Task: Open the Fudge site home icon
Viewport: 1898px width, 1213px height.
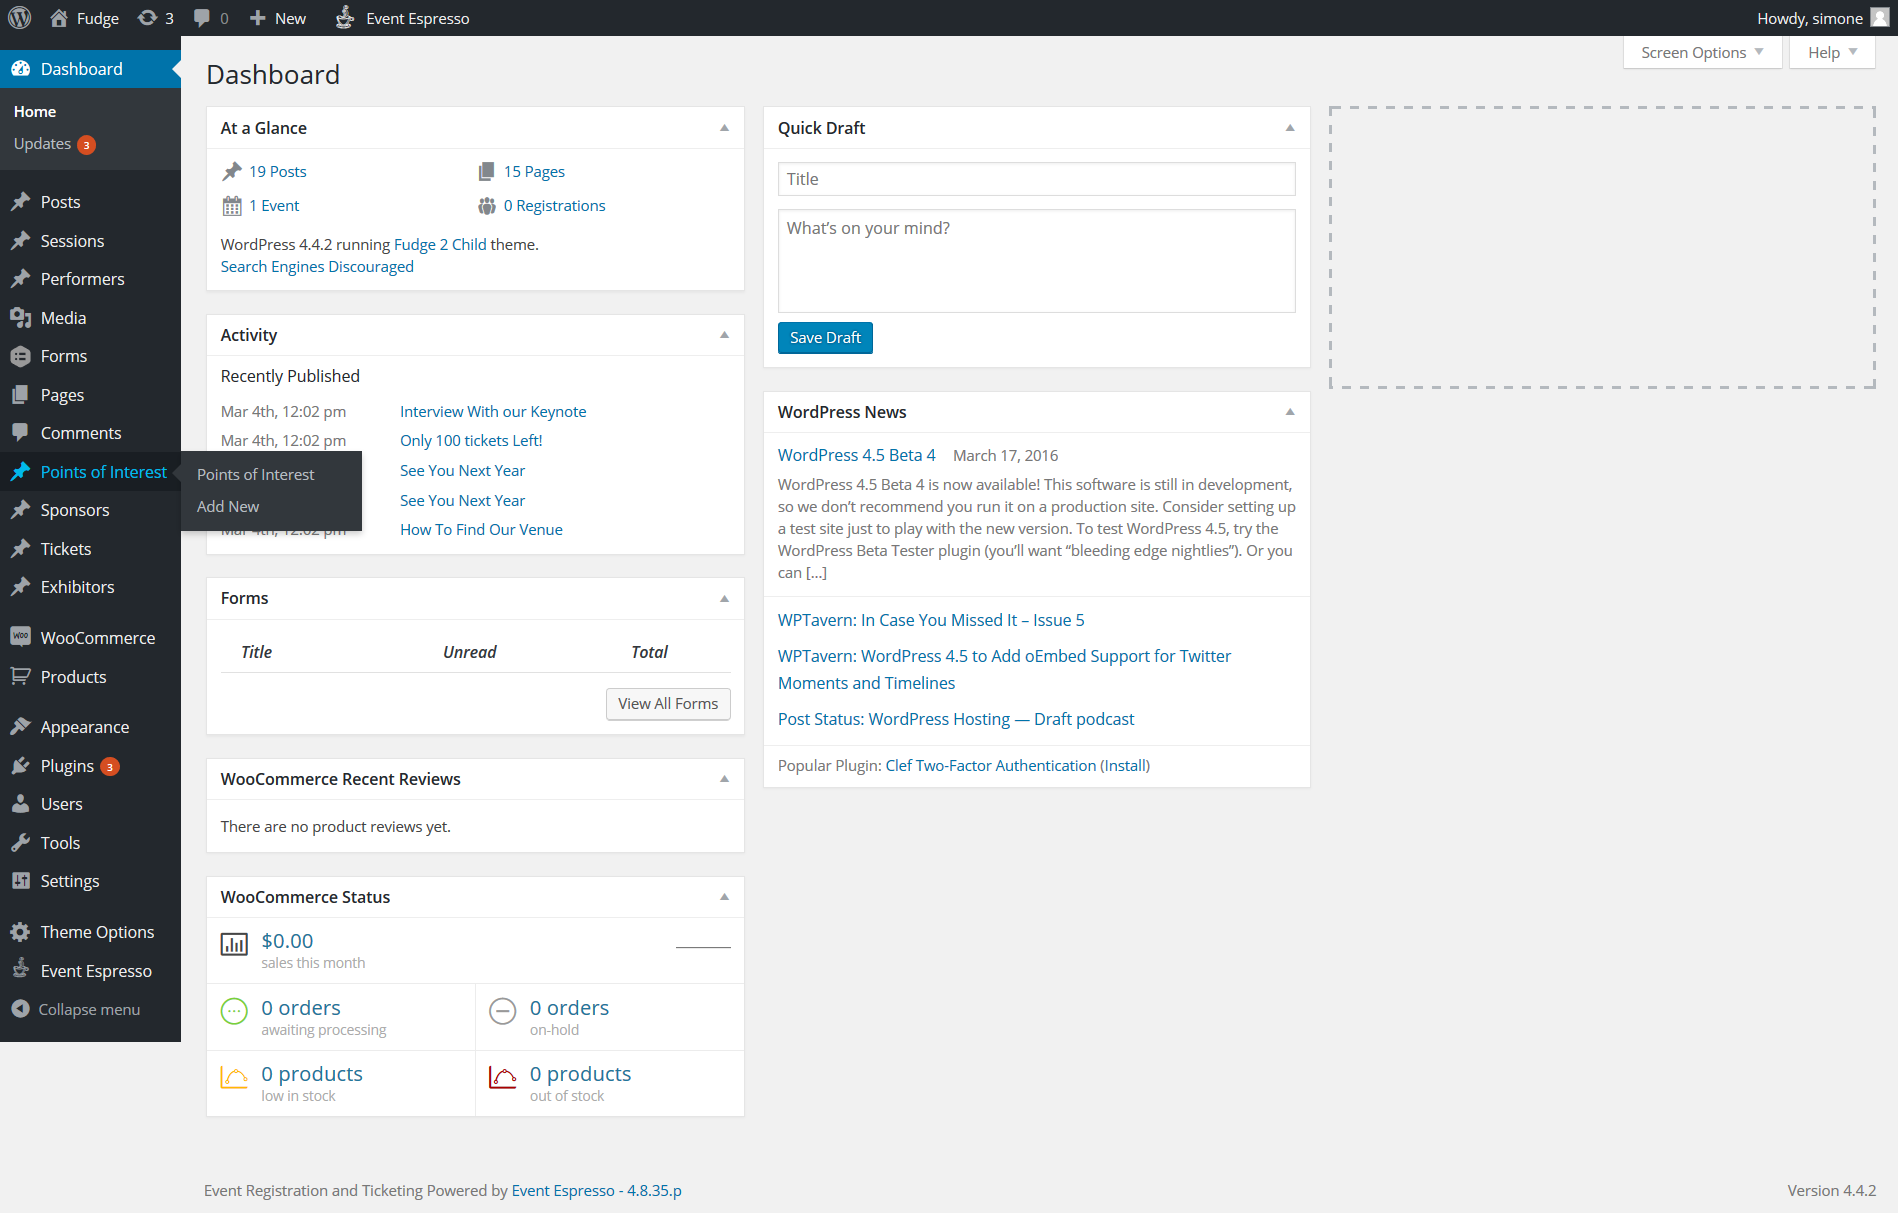Action: (59, 18)
